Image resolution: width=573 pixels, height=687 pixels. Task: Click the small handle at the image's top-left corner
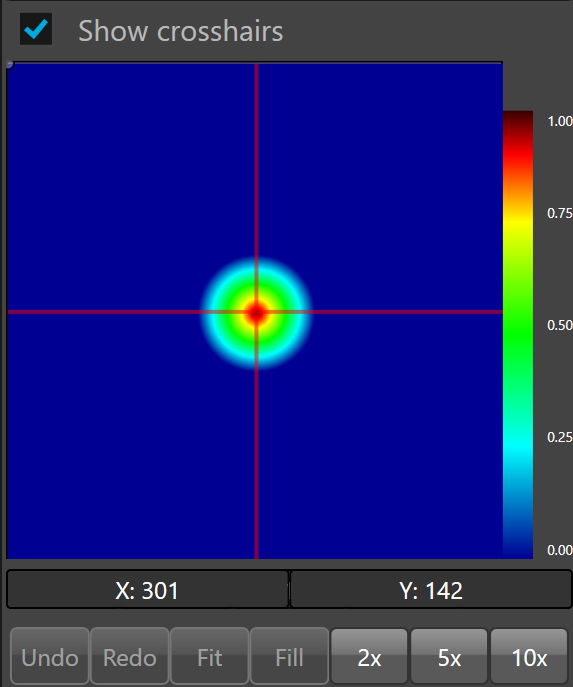click(10, 65)
